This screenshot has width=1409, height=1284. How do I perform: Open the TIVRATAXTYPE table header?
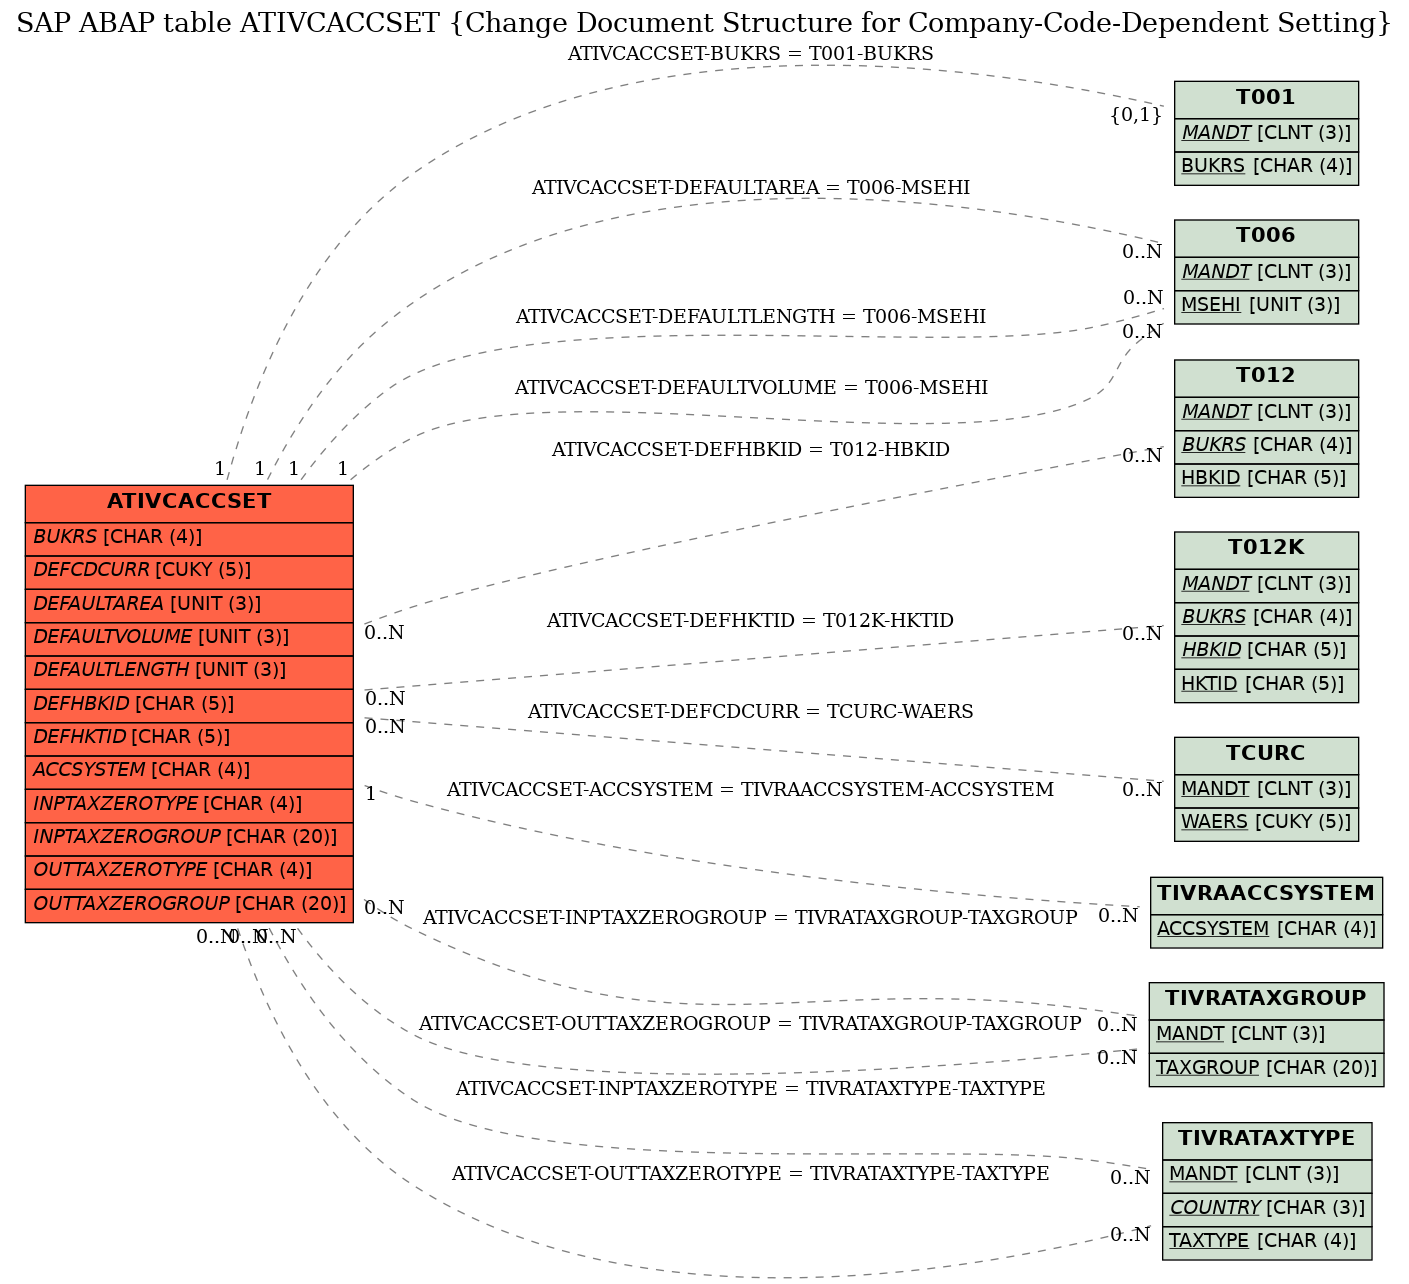1266,1139
